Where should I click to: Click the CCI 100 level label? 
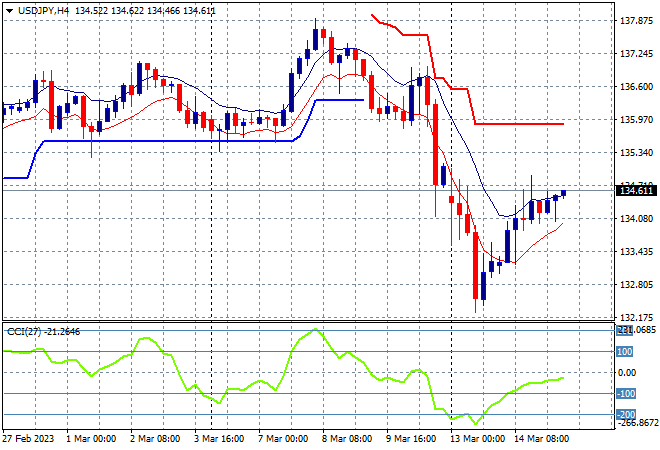click(625, 351)
